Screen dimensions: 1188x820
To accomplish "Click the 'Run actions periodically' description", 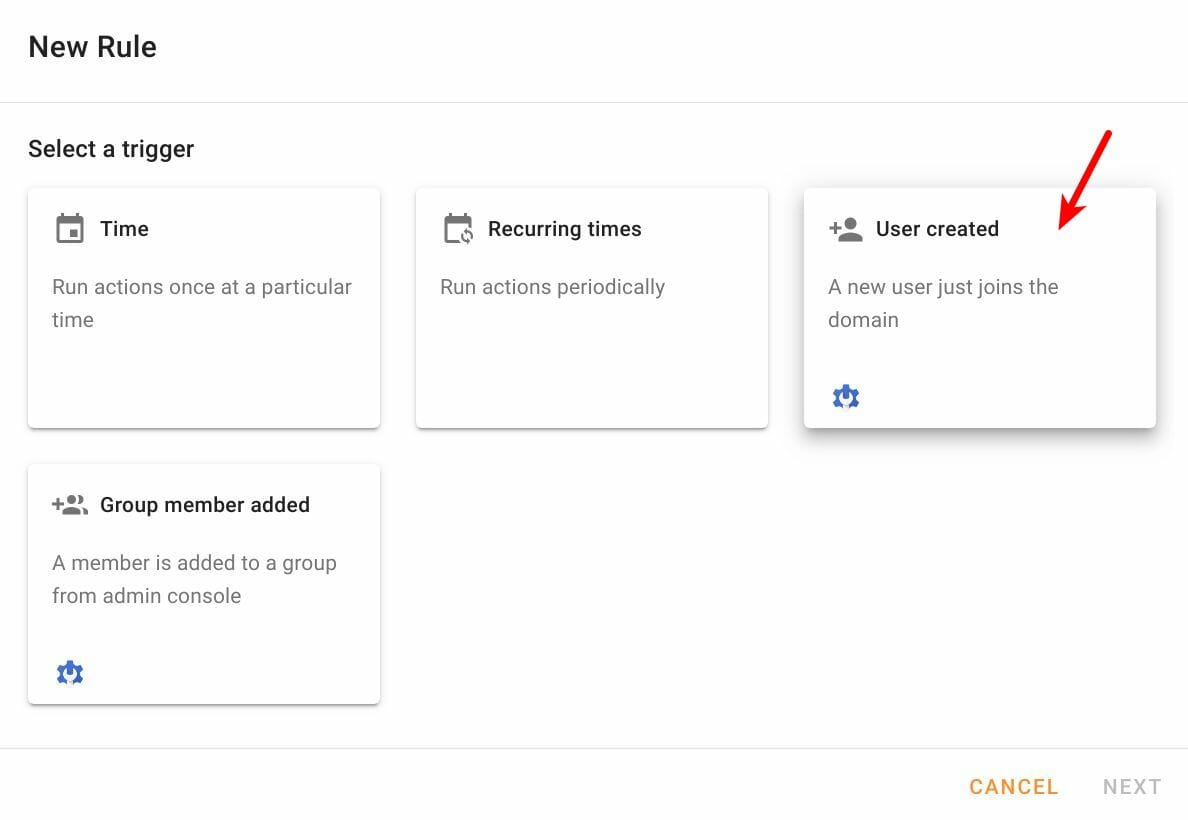I will (x=552, y=287).
